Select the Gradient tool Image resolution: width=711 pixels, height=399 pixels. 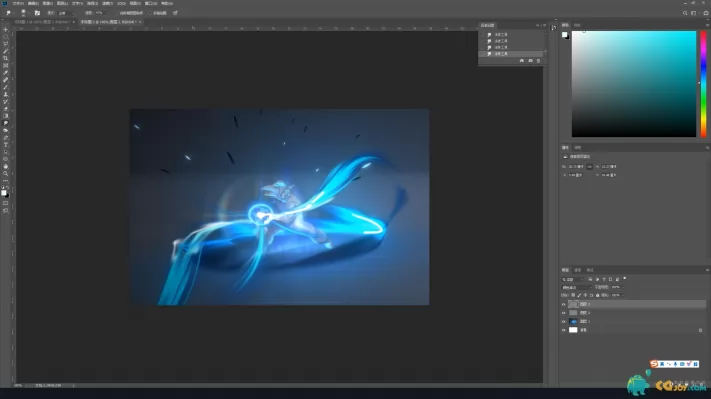5,116
